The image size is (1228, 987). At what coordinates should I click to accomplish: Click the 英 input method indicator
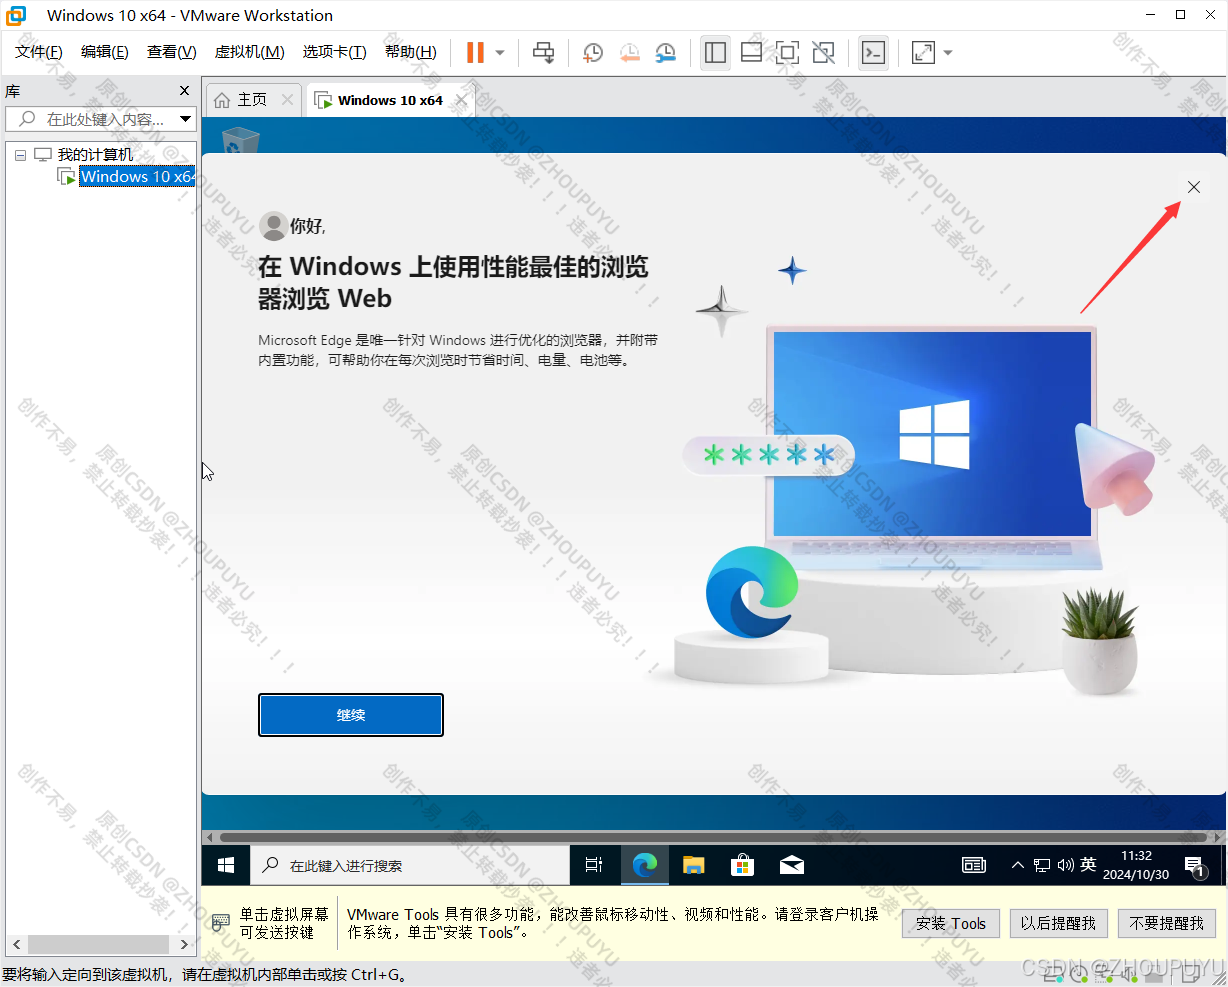click(x=1088, y=864)
